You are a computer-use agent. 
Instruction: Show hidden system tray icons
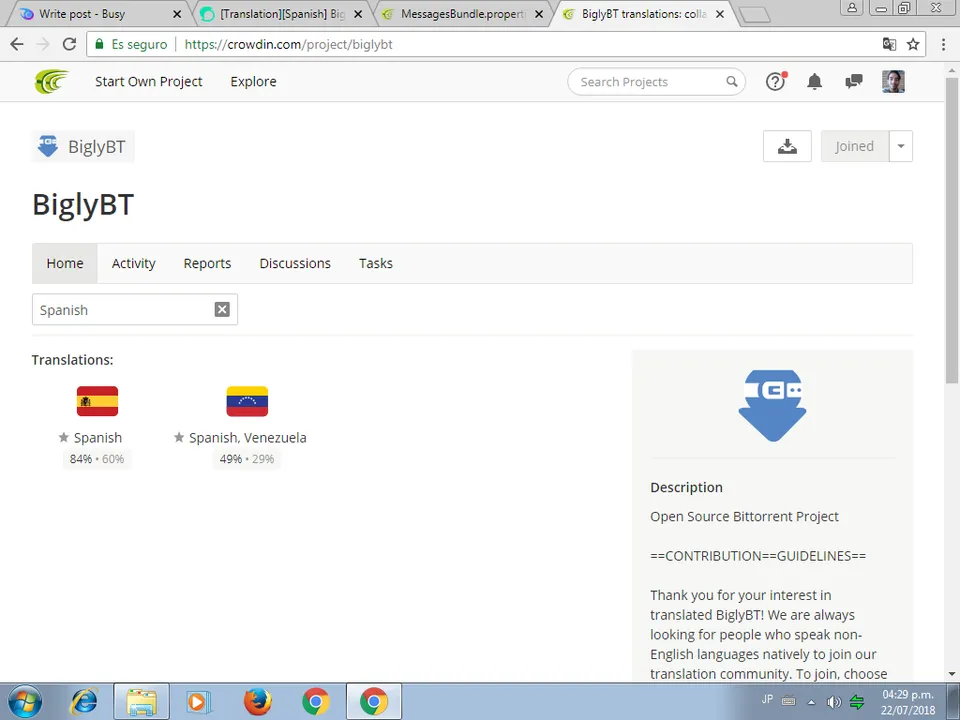click(811, 702)
